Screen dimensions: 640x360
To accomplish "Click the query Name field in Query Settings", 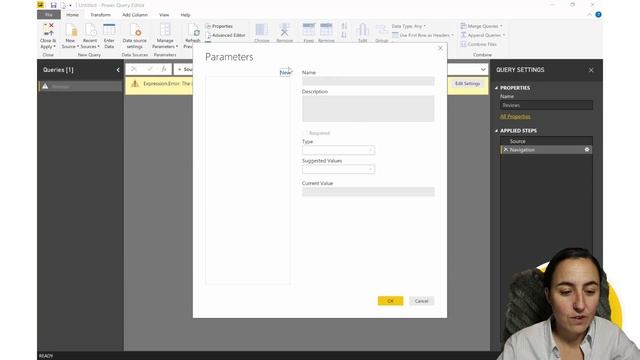I will pyautogui.click(x=547, y=105).
